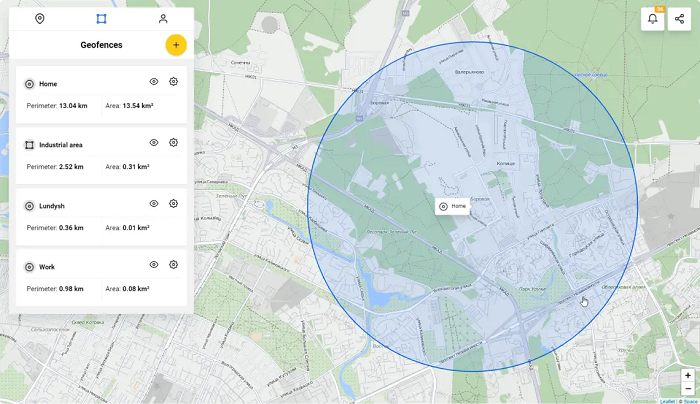
Task: Toggle visibility of Home geofence
Action: coord(154,82)
